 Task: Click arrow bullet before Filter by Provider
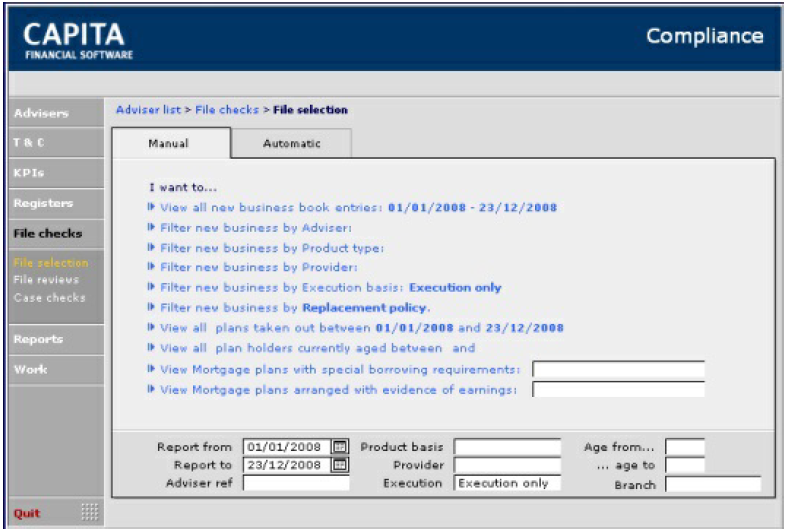click(151, 267)
